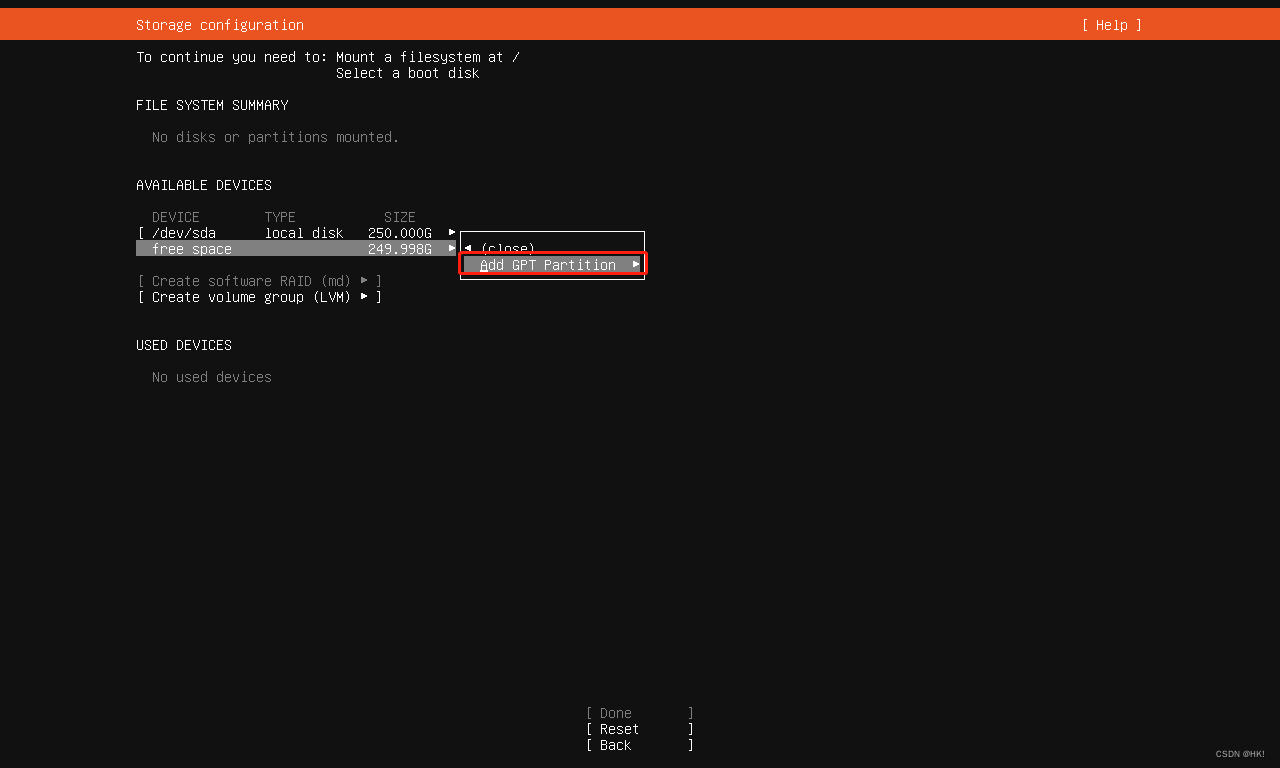Screen dimensions: 1280x768
Task: Click the USED DEVICES heading
Action: (184, 345)
